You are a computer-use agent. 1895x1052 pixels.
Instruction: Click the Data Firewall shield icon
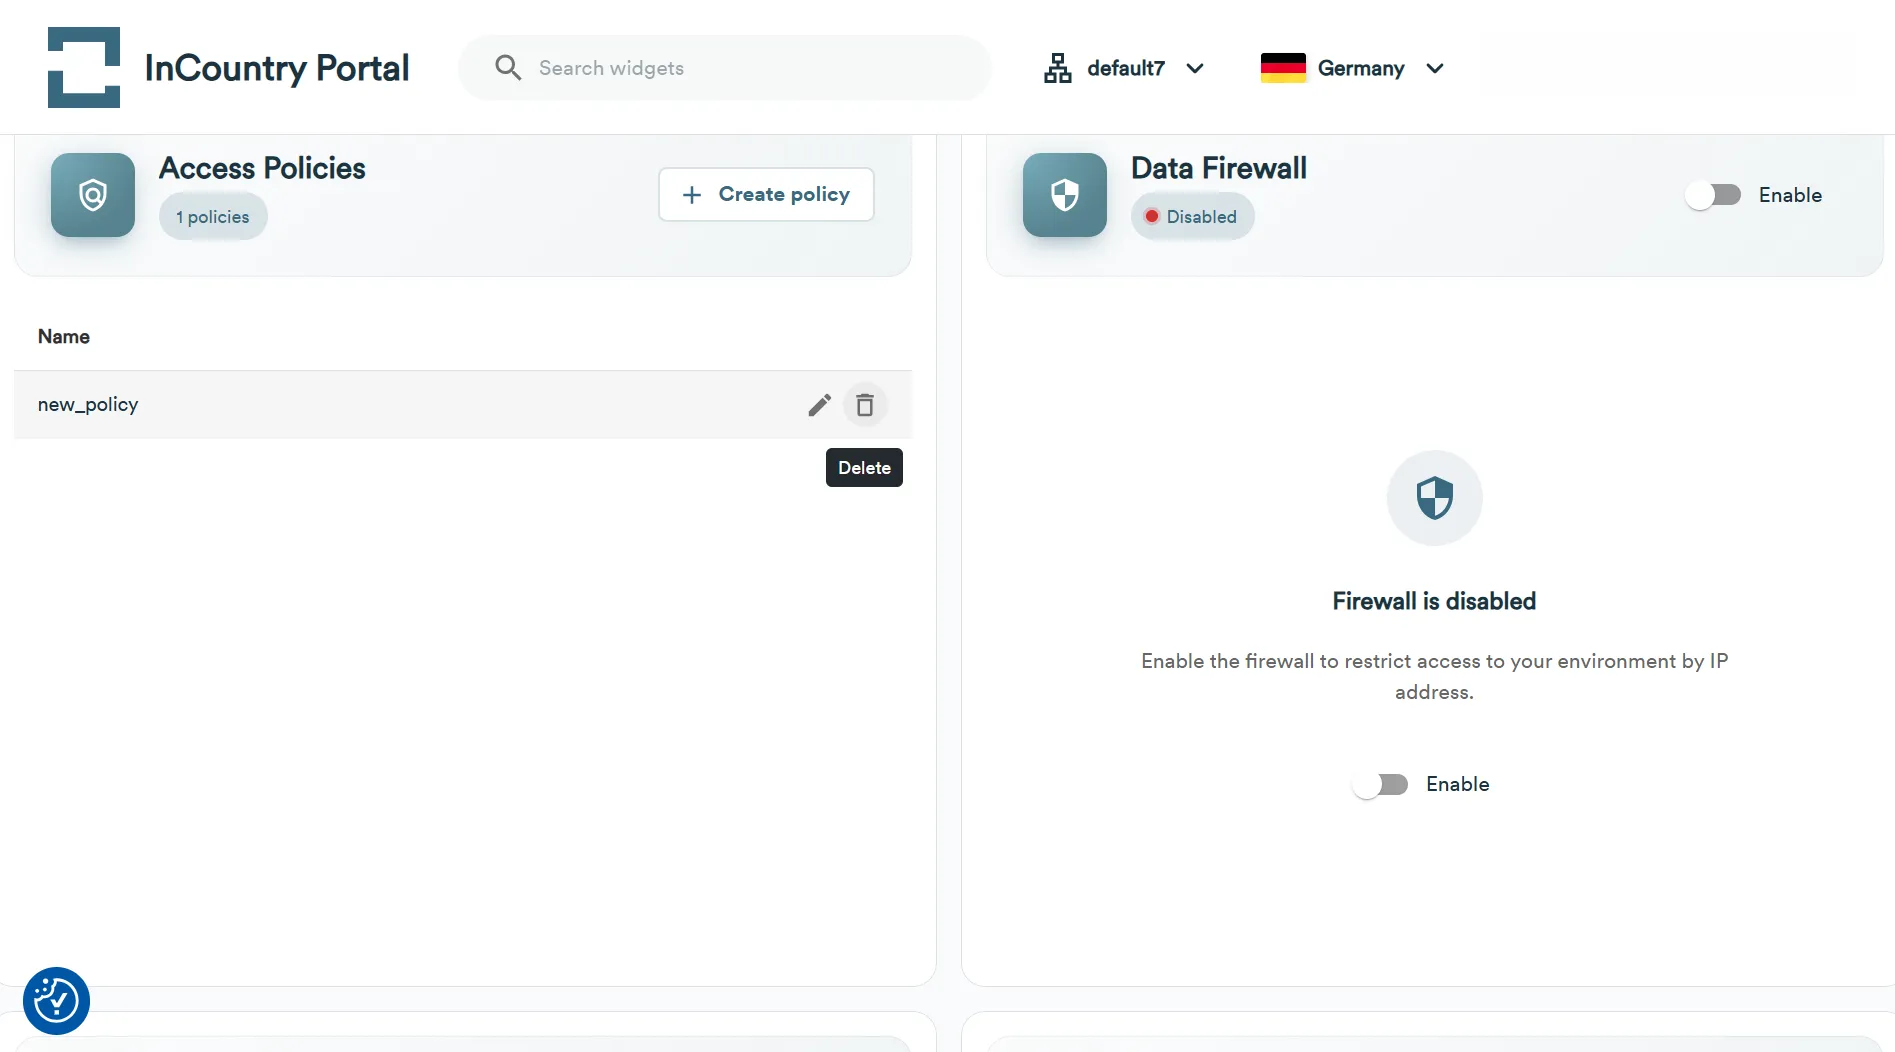1065,195
